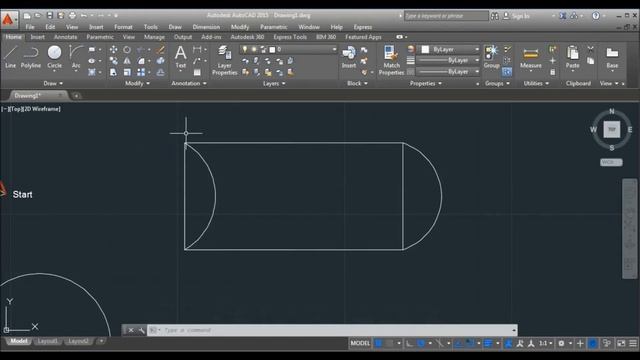The image size is (640, 360).
Task: Add a new drawing tab with plus button
Action: (76, 96)
